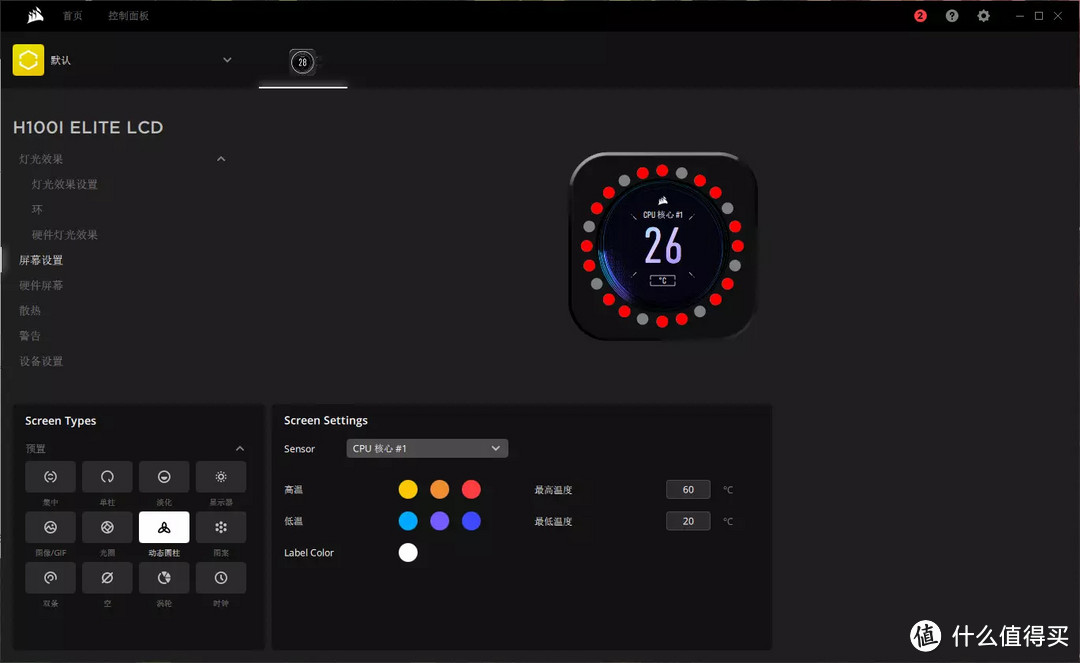Screen dimensions: 1080x663
Task: Select the 光圈 screen type preset
Action: tap(107, 527)
